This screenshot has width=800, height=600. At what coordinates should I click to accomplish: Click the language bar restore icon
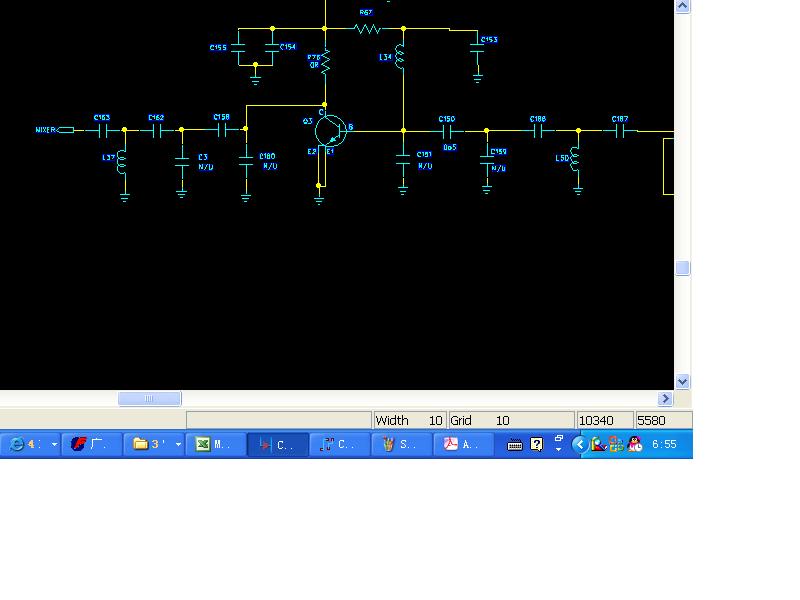pos(559,438)
